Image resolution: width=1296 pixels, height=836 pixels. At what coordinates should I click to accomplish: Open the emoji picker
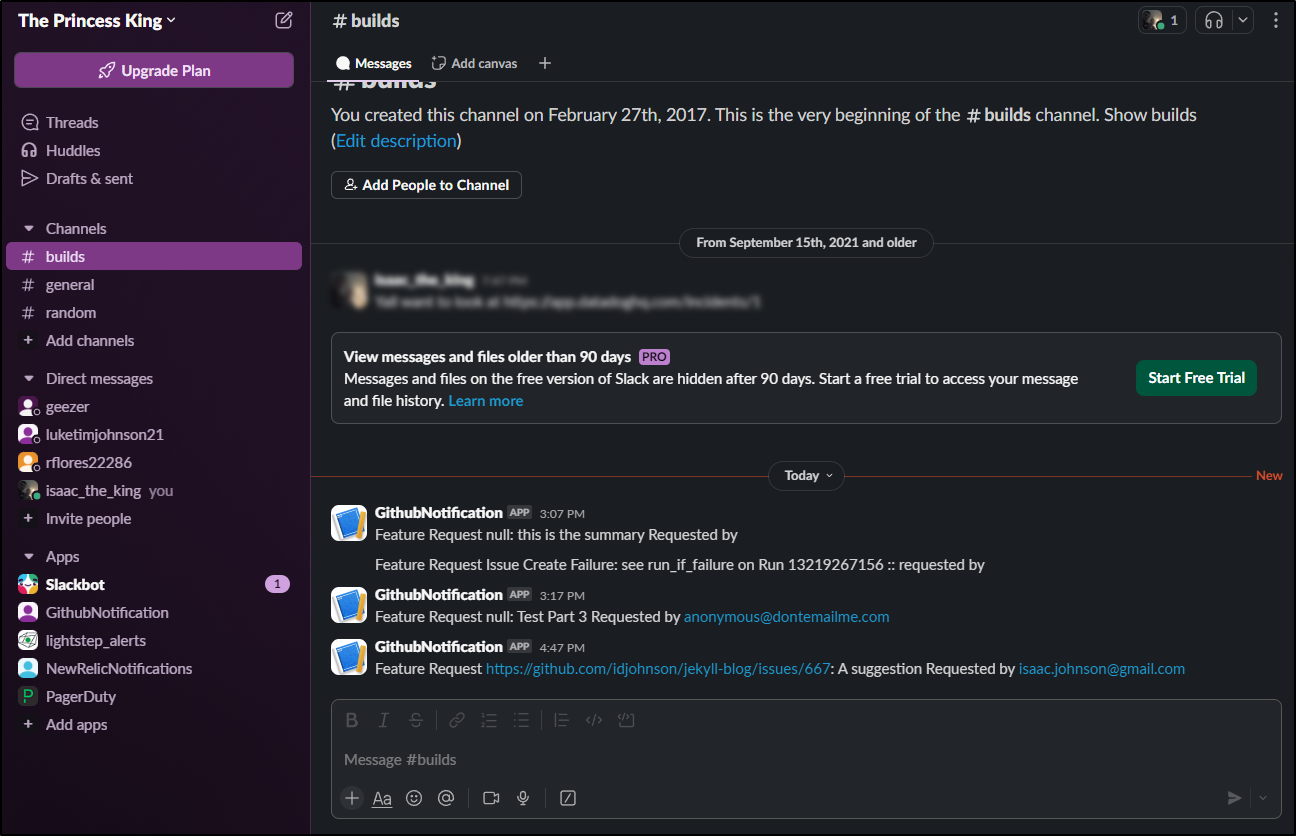tap(414, 798)
